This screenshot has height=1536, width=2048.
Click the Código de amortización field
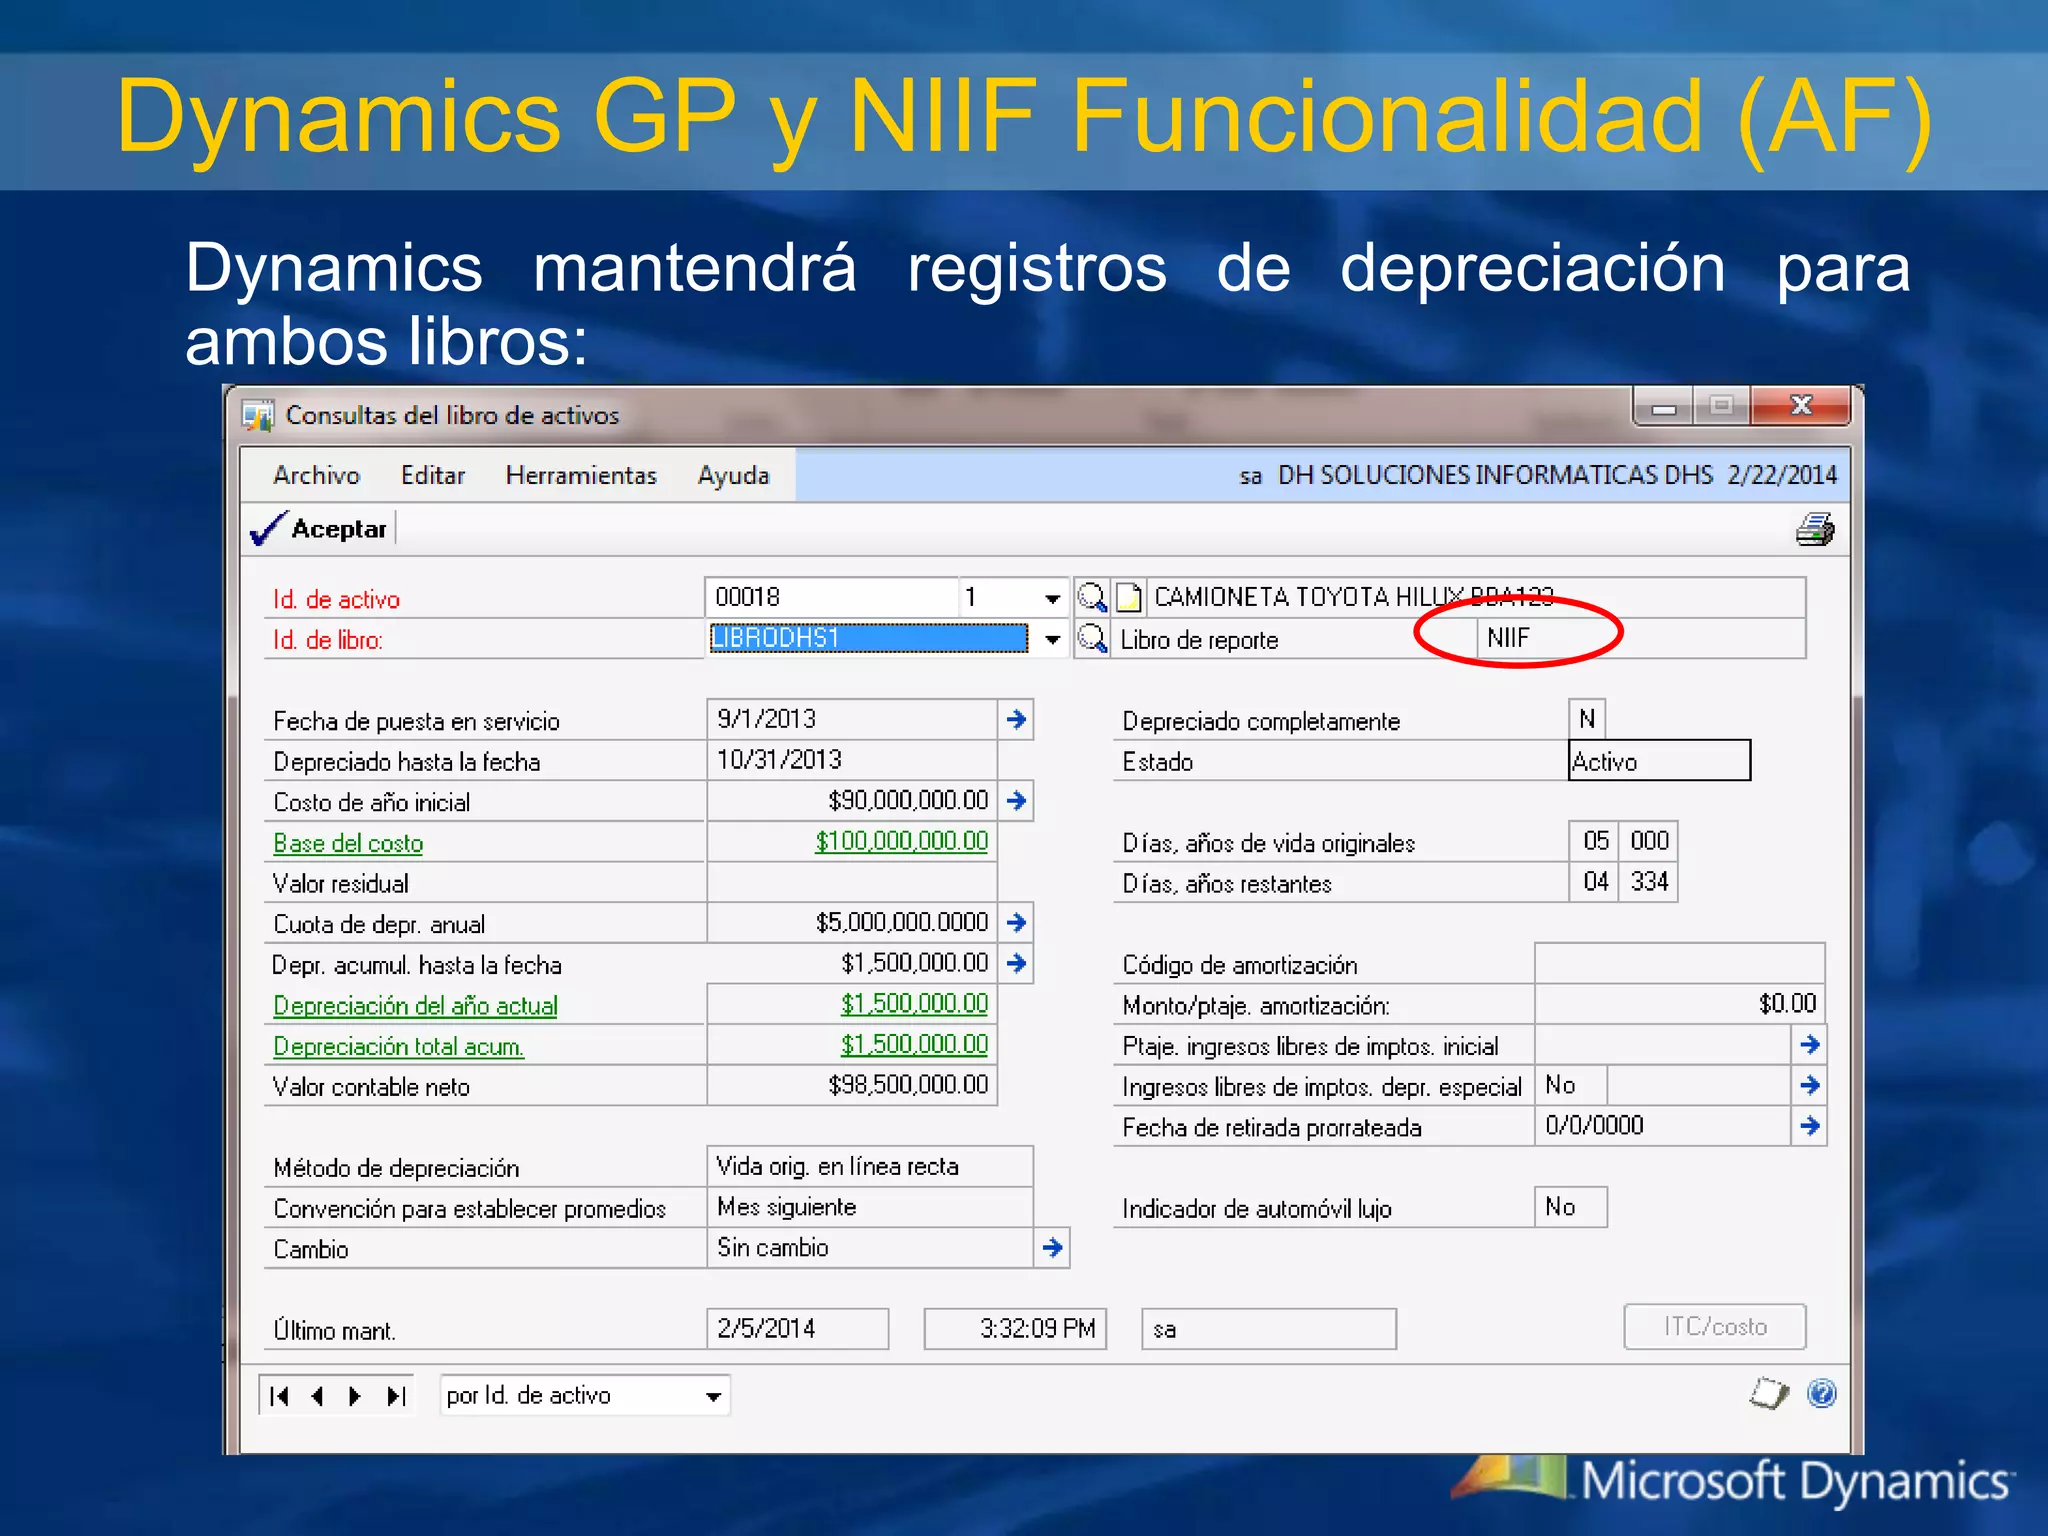1679,963
